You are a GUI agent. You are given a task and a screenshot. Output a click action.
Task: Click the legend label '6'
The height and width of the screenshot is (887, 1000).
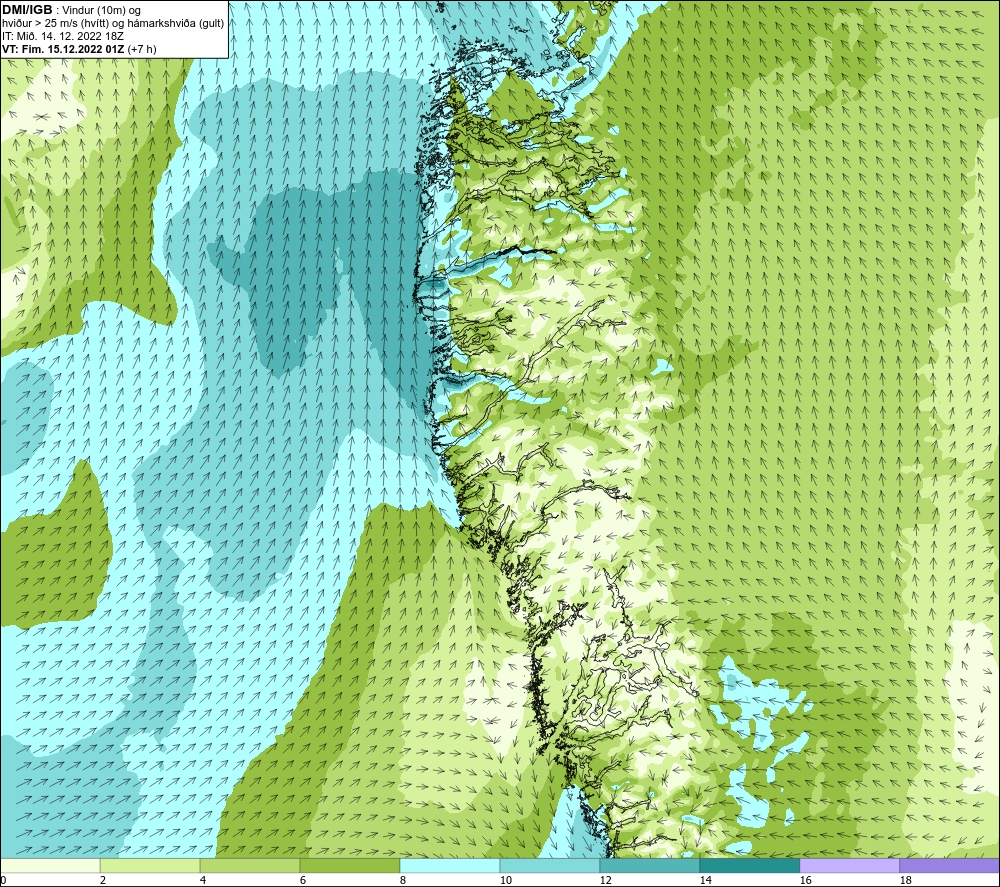(302, 881)
